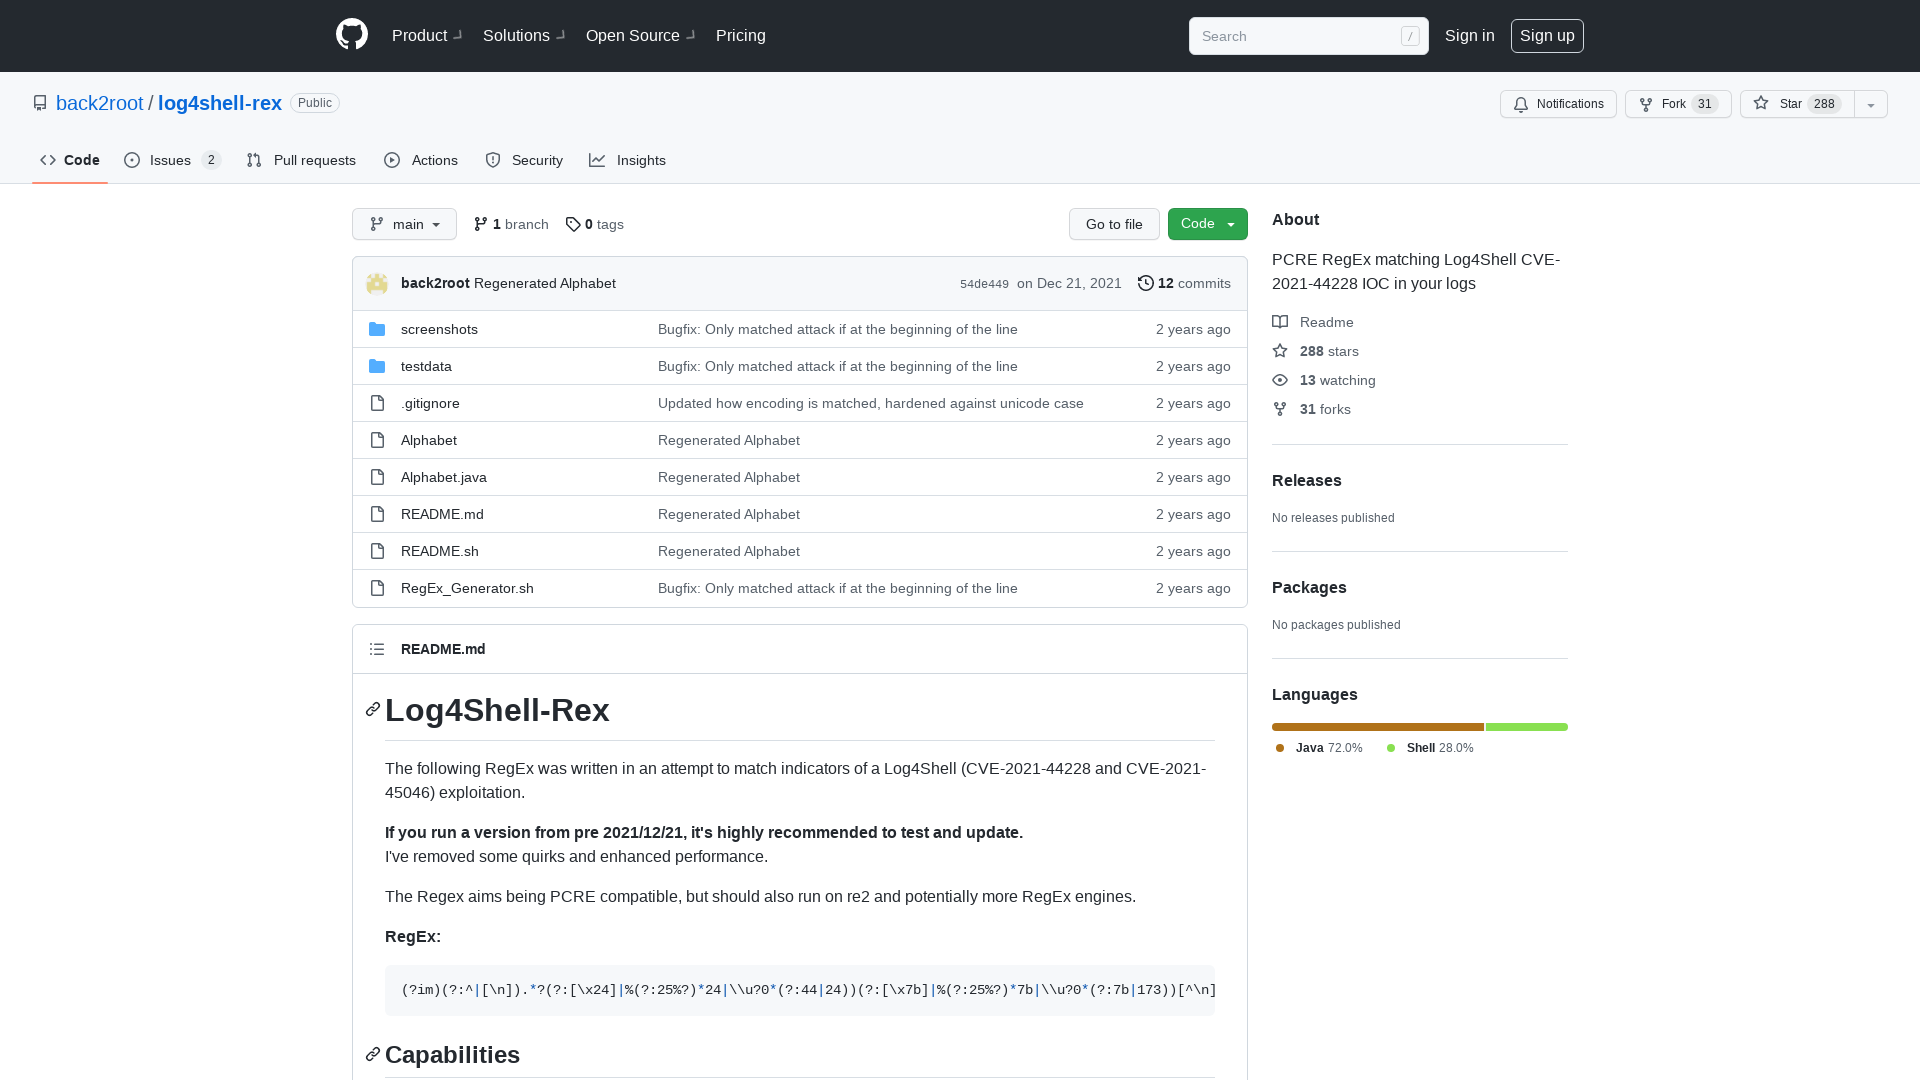Open the Packages section heading
This screenshot has height=1080, width=1920.
click(x=1309, y=587)
